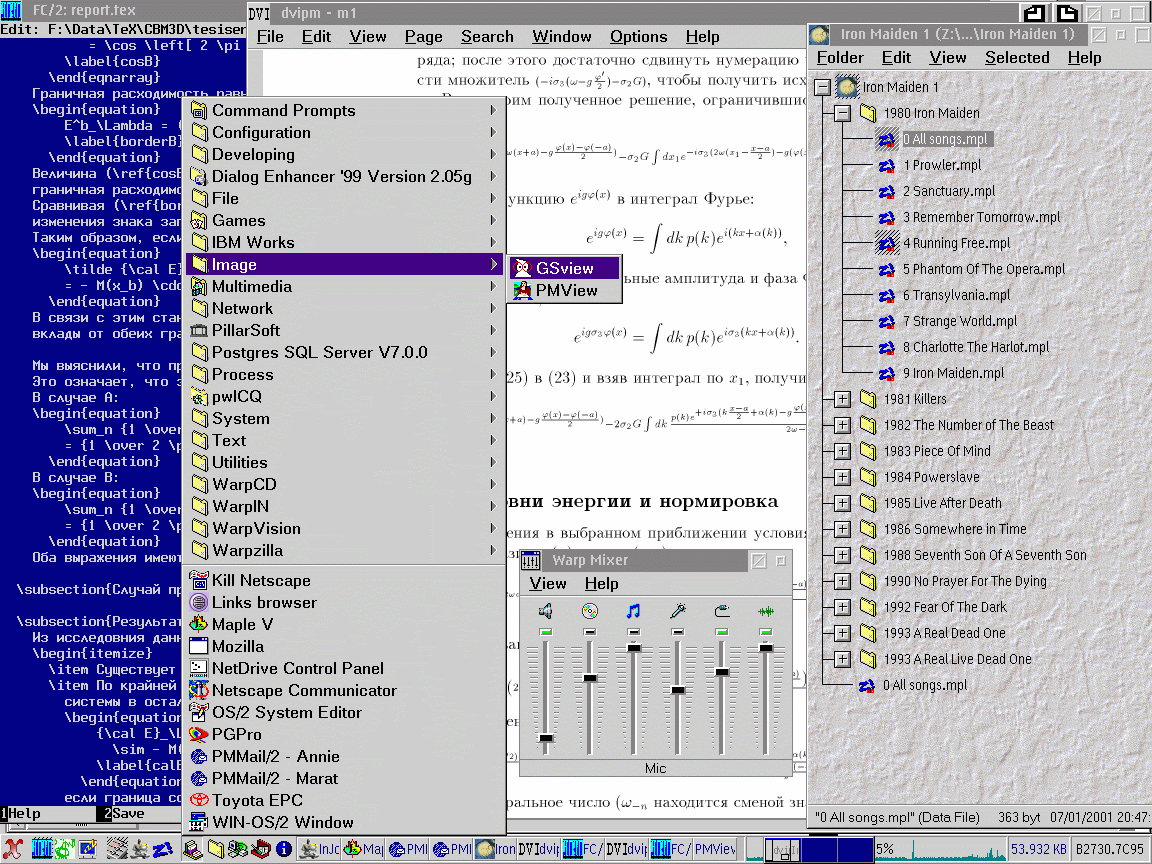Click the 1 Prowler.mpl playlist file icon

pos(887,165)
